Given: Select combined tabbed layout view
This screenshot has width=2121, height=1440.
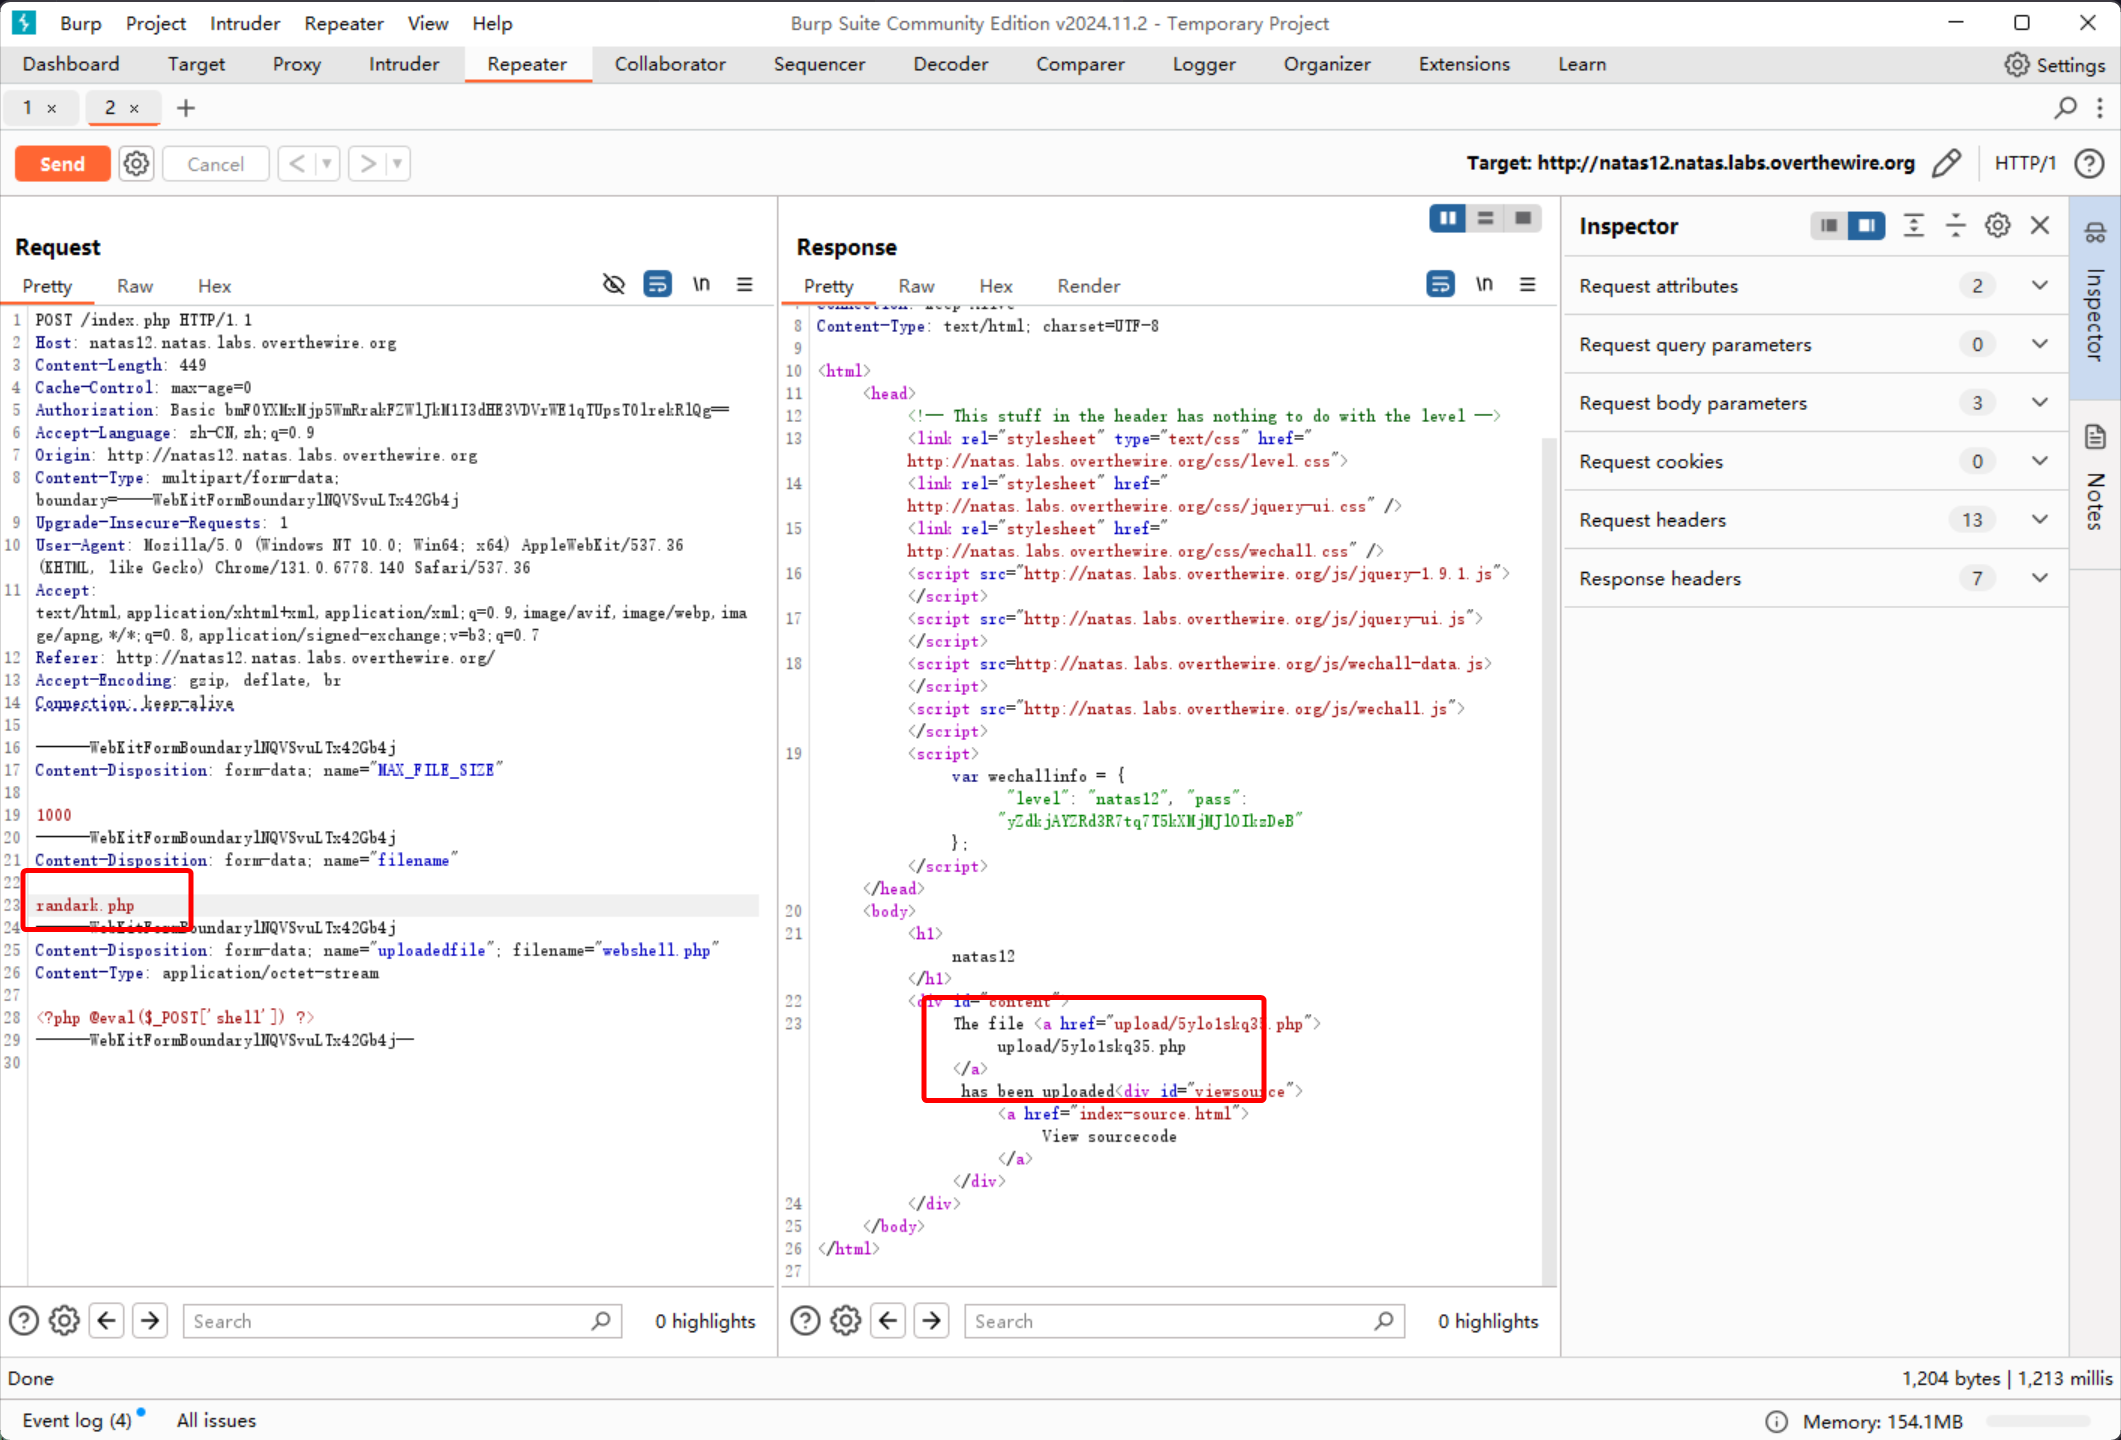Looking at the screenshot, I should (1523, 218).
